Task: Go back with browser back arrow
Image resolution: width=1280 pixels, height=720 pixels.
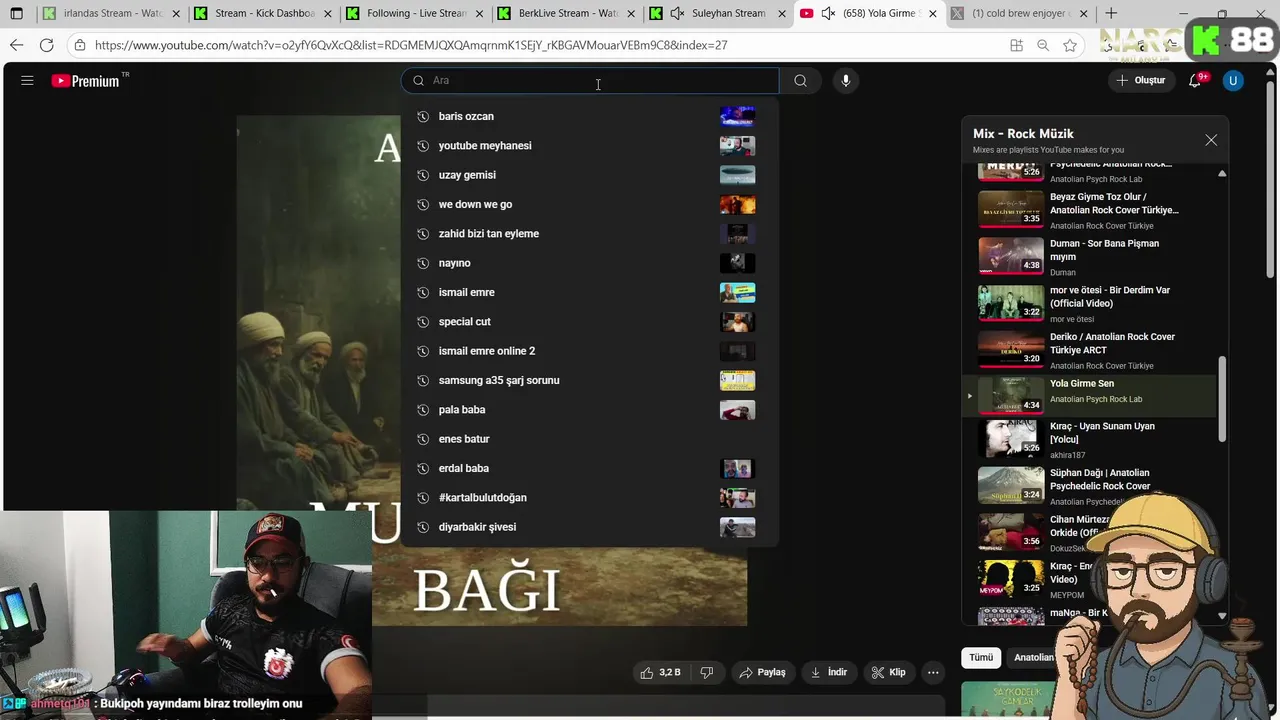Action: (16, 45)
